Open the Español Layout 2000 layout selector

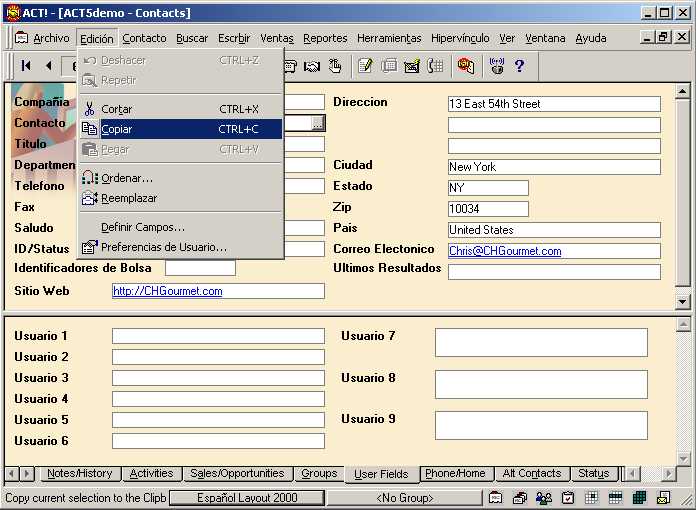(x=247, y=498)
